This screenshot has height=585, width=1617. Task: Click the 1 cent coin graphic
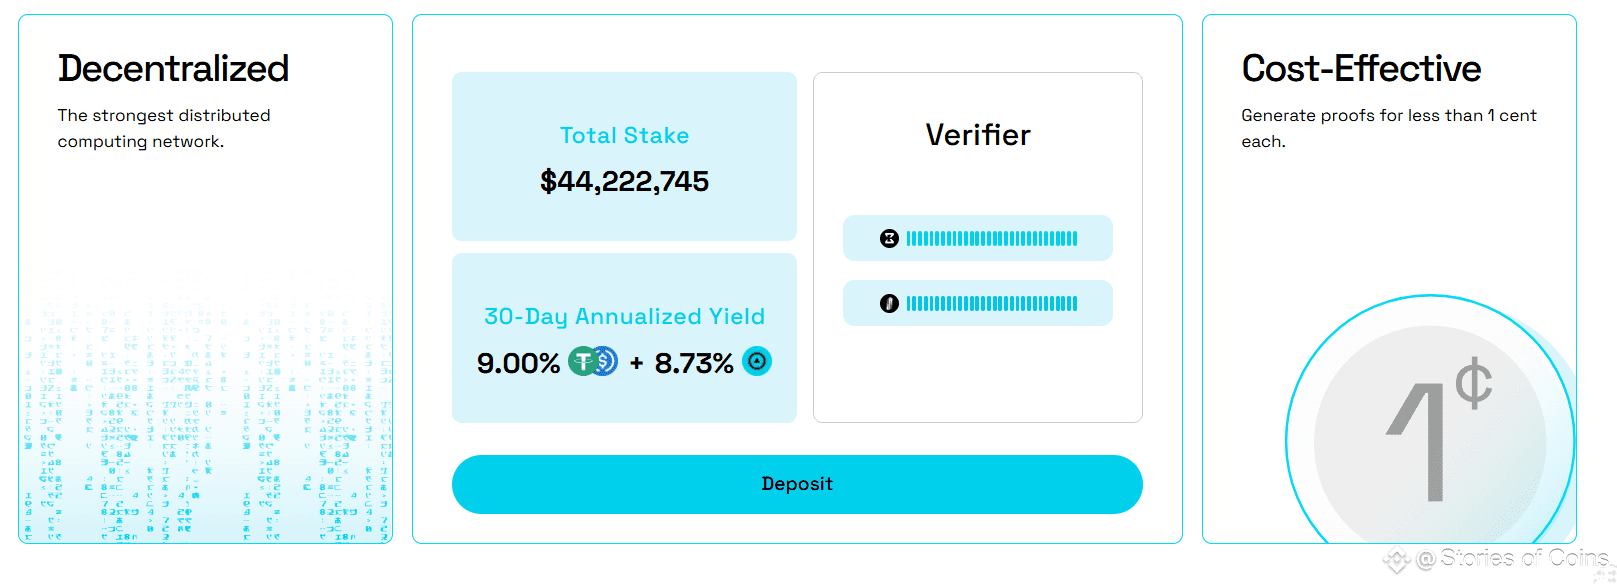pyautogui.click(x=1430, y=420)
